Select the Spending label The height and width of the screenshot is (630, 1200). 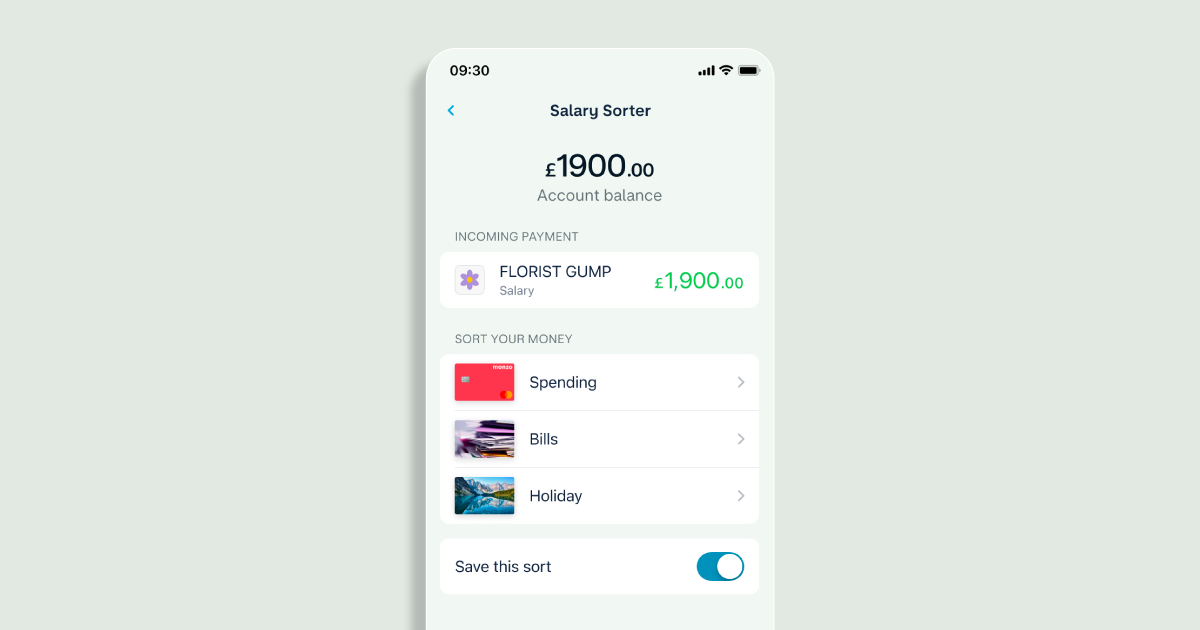tap(563, 383)
